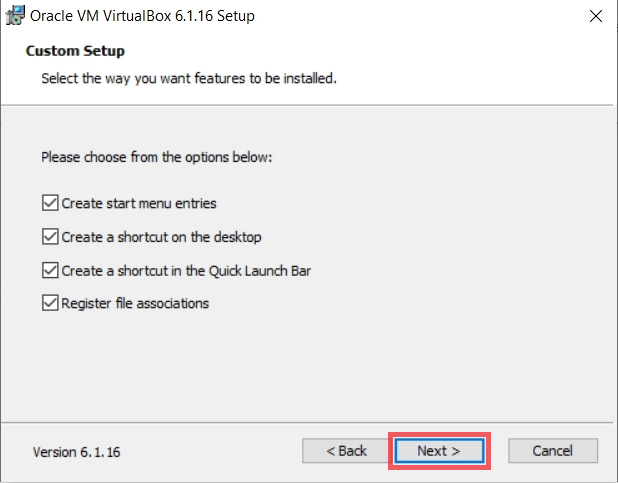Cancel the VirtualBox installation

click(x=553, y=451)
